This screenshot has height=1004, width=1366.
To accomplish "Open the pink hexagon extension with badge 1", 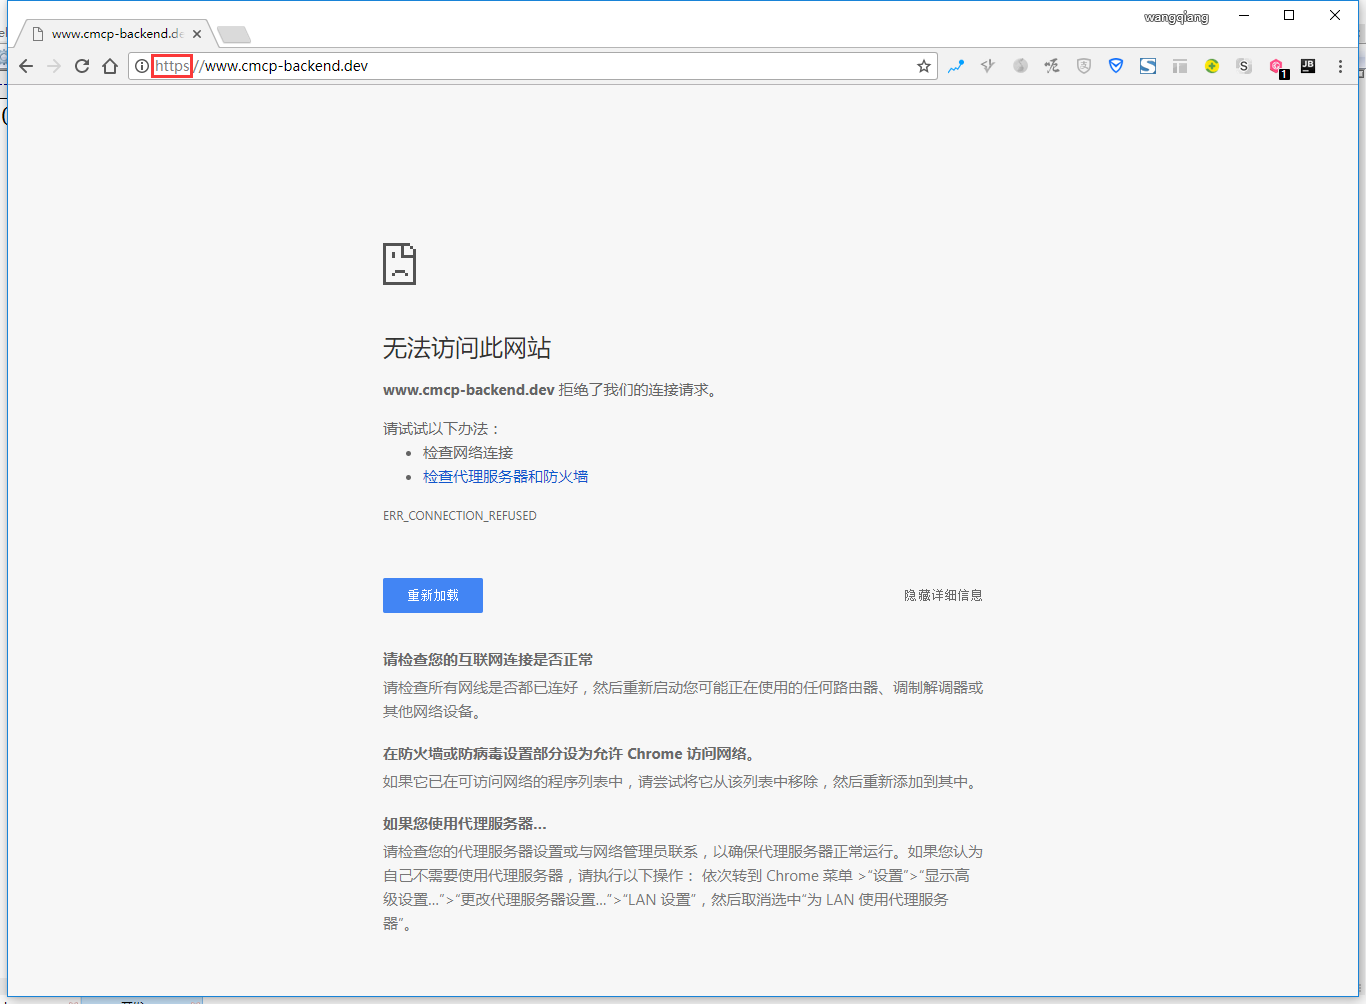I will (x=1277, y=67).
